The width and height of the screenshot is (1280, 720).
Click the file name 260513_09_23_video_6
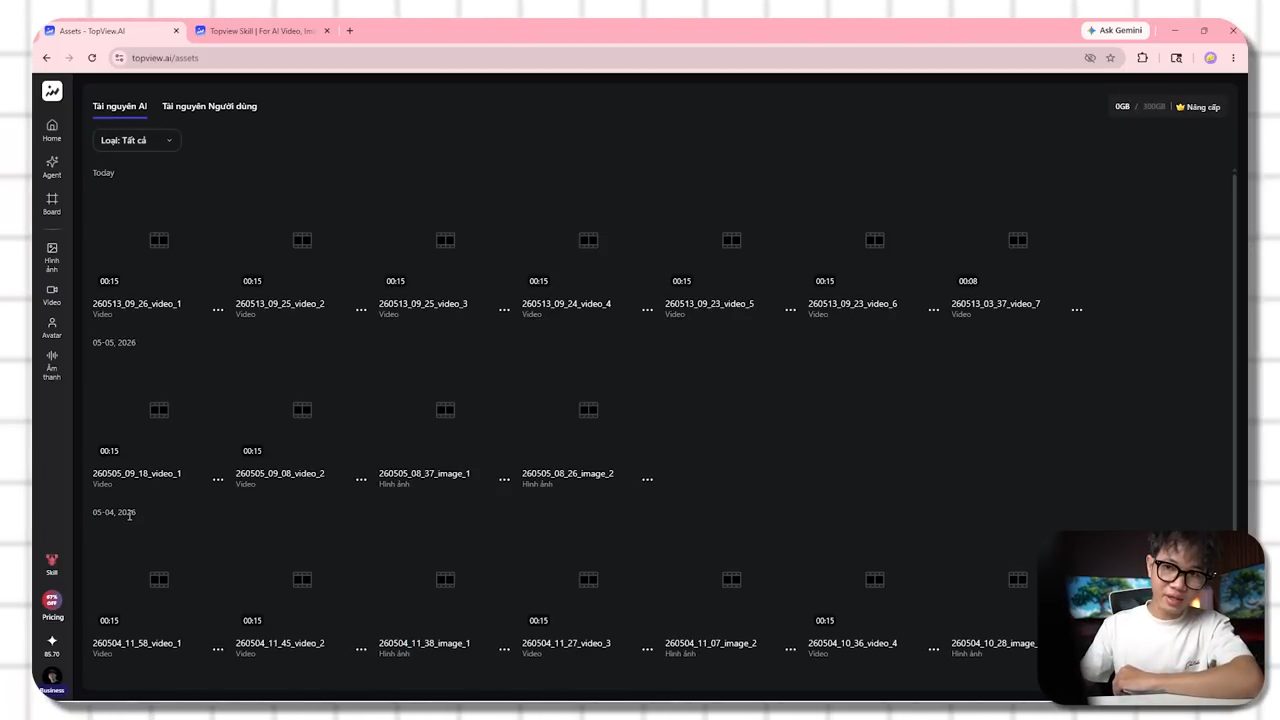tap(853, 304)
